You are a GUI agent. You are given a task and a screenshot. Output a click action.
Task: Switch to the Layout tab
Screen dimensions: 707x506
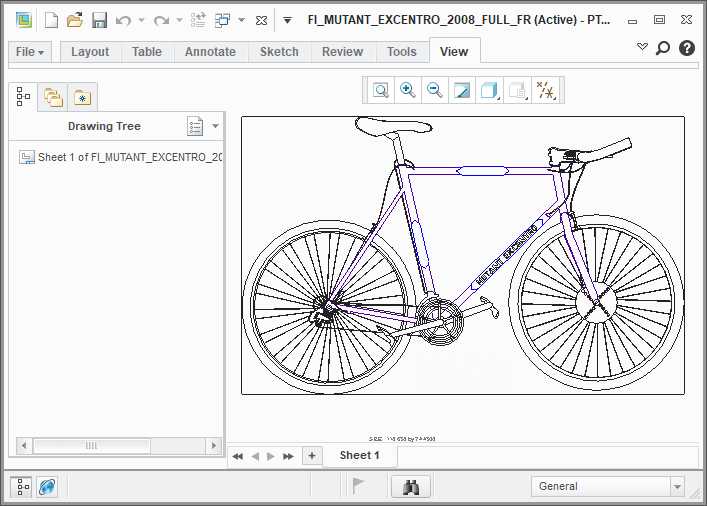[x=90, y=52]
